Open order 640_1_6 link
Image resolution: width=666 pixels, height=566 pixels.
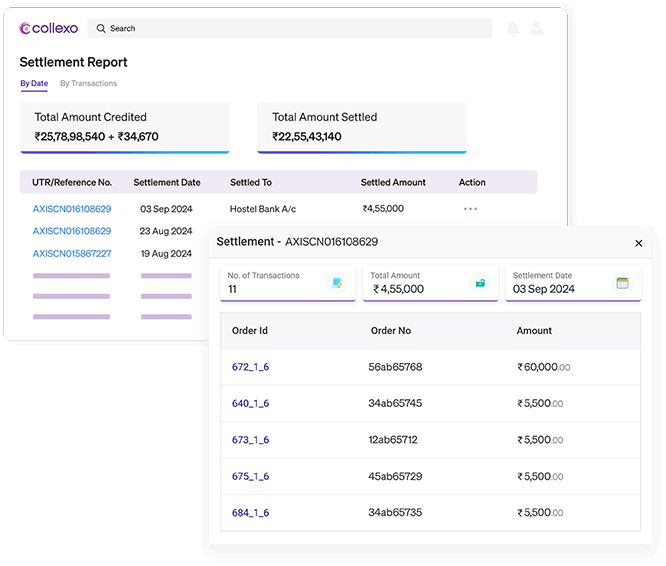pos(250,404)
